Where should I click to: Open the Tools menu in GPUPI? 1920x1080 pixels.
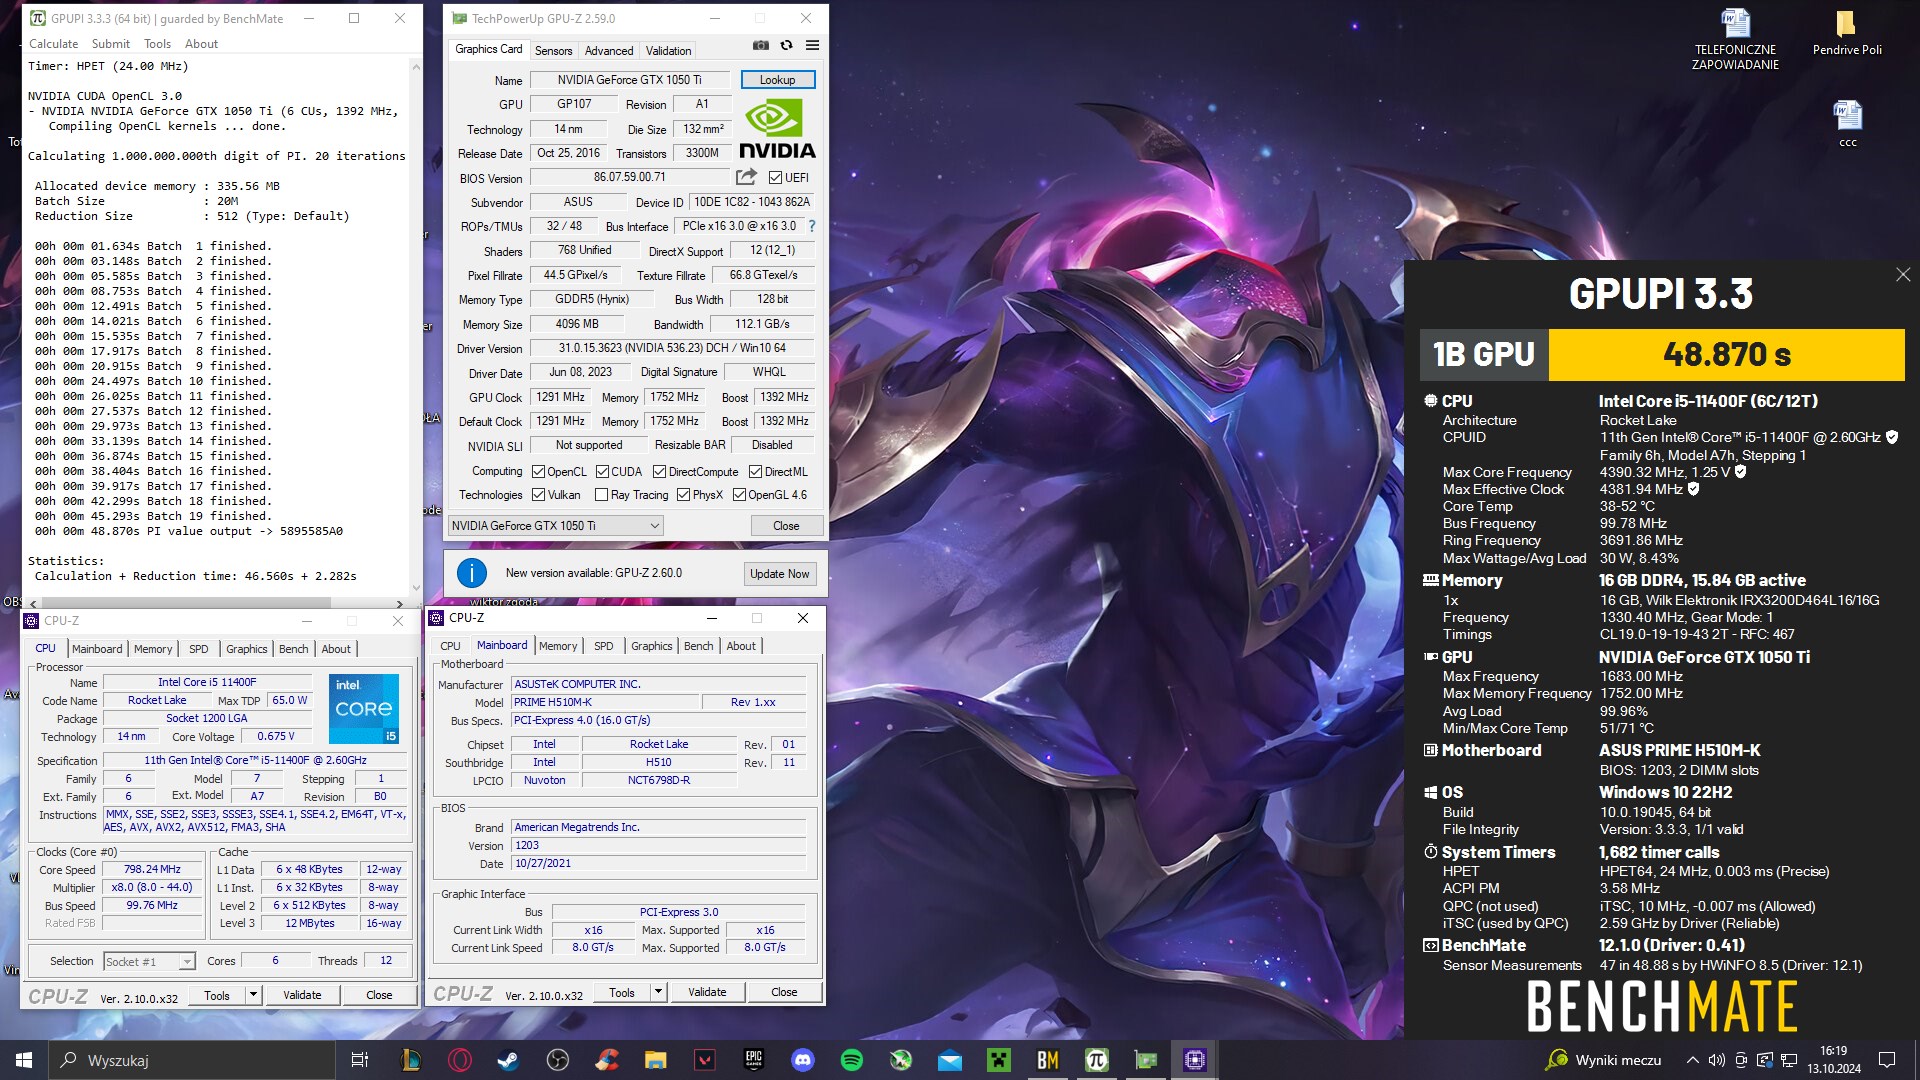[157, 44]
